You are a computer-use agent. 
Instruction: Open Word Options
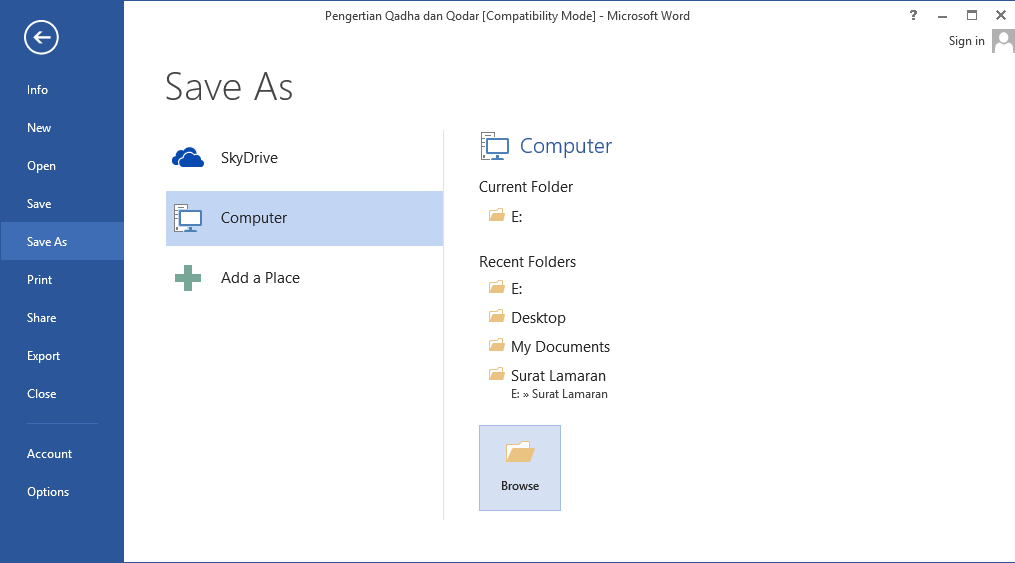click(x=48, y=492)
